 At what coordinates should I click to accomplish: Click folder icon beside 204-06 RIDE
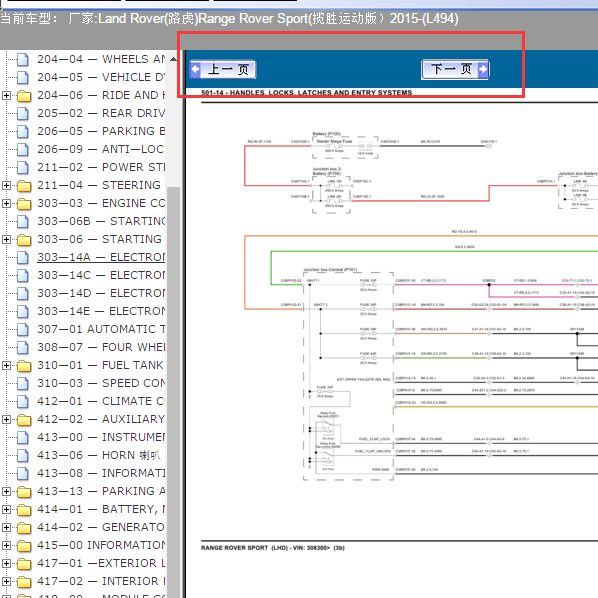[x=24, y=96]
